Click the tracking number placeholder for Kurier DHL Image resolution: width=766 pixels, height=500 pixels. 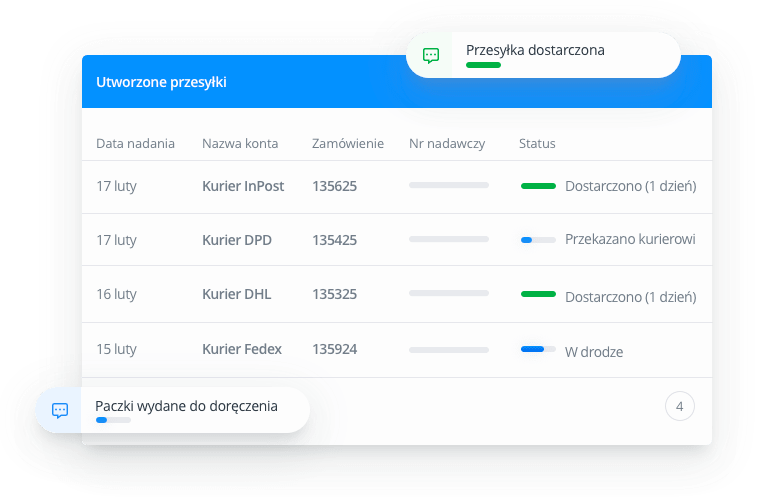pyautogui.click(x=449, y=294)
